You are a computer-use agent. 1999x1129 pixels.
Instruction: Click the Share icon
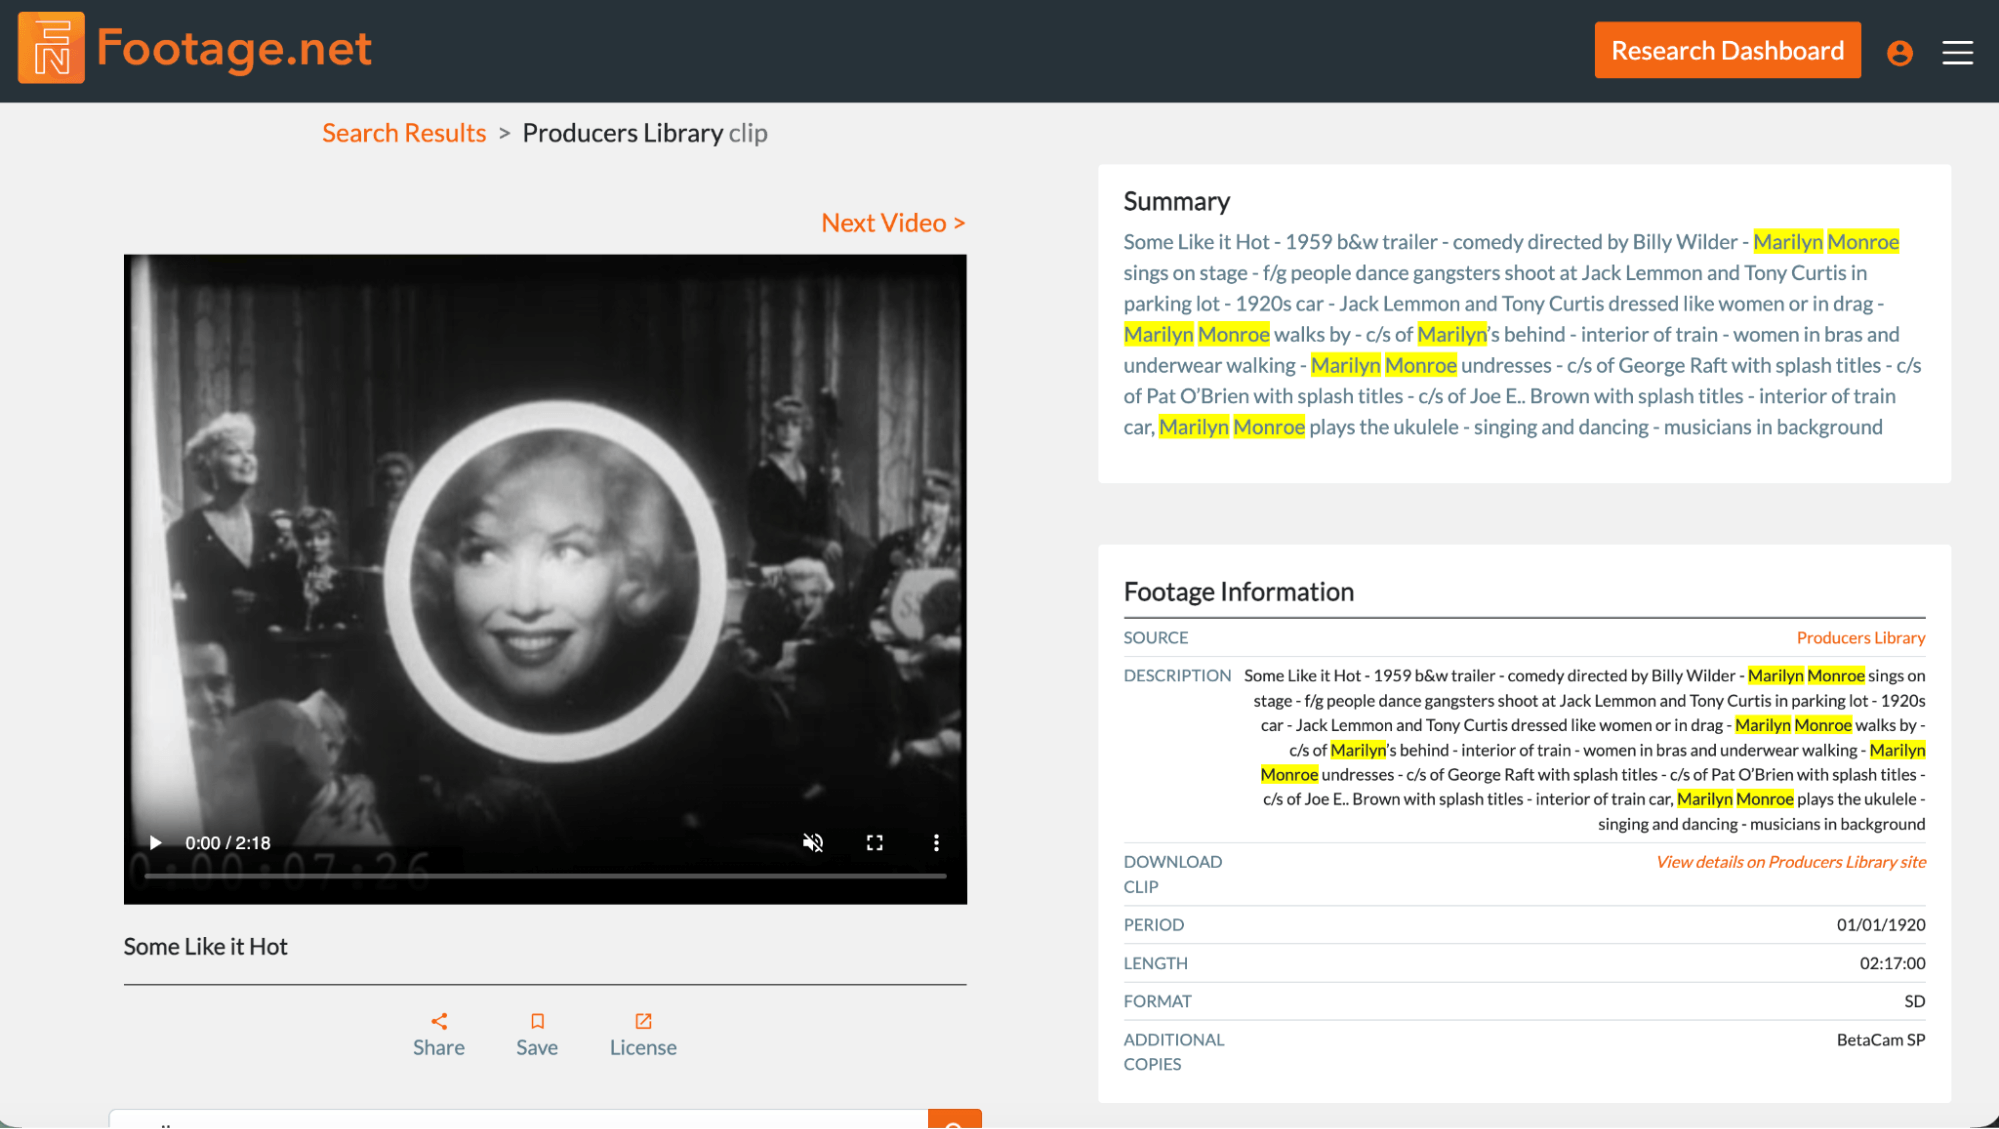pos(439,1021)
